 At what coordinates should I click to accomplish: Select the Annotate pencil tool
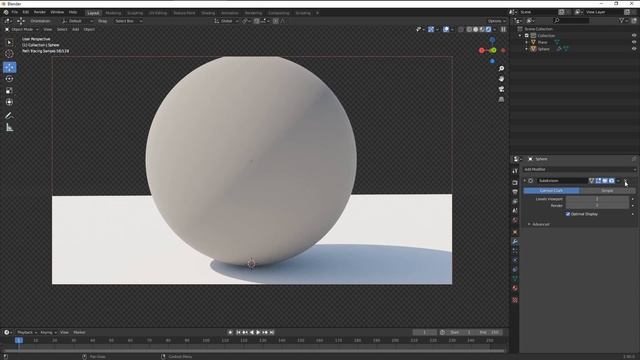[9, 116]
